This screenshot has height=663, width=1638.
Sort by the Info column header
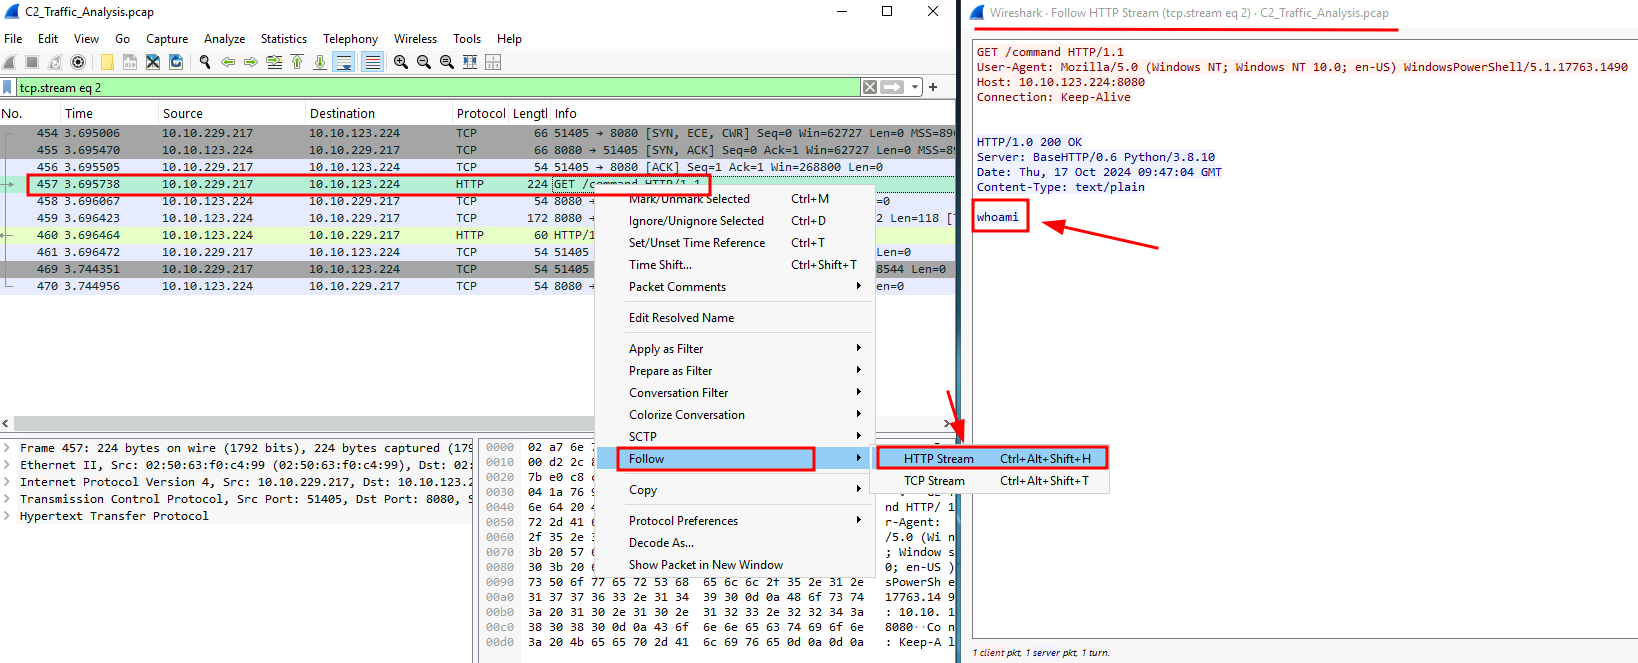753,113
